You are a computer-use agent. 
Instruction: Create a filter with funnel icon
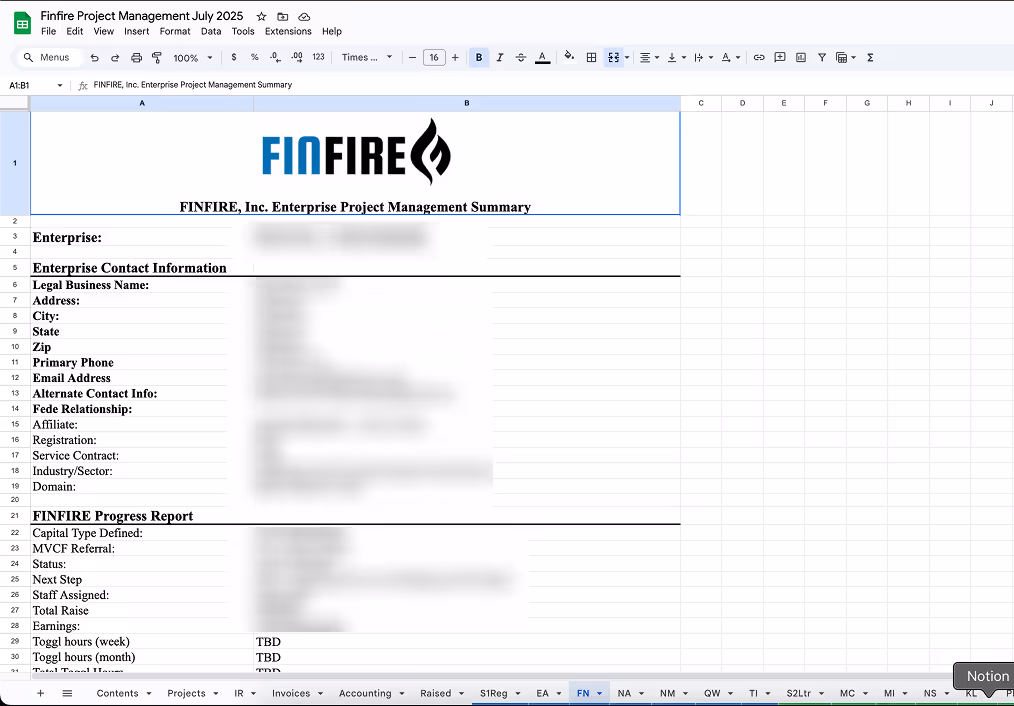pyautogui.click(x=821, y=58)
